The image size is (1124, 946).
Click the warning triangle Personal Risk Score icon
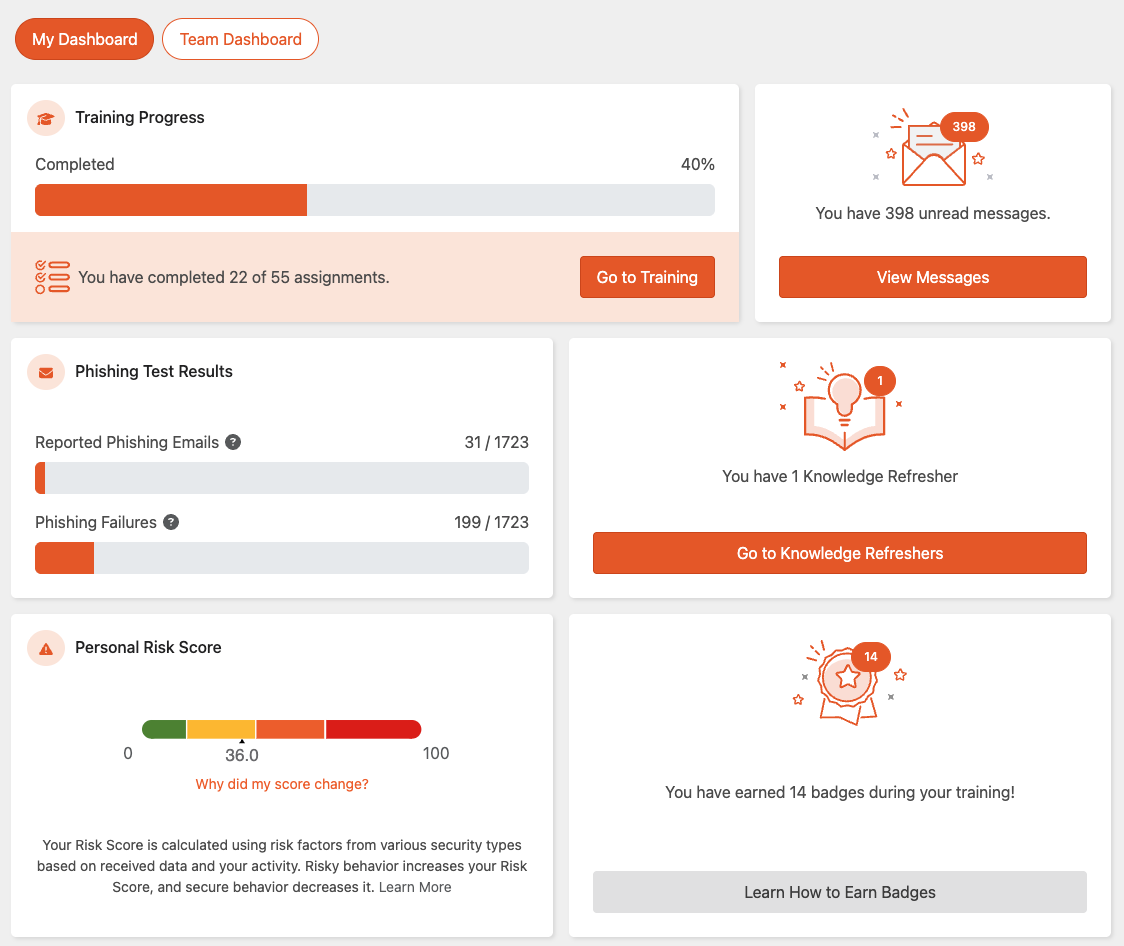(45, 648)
